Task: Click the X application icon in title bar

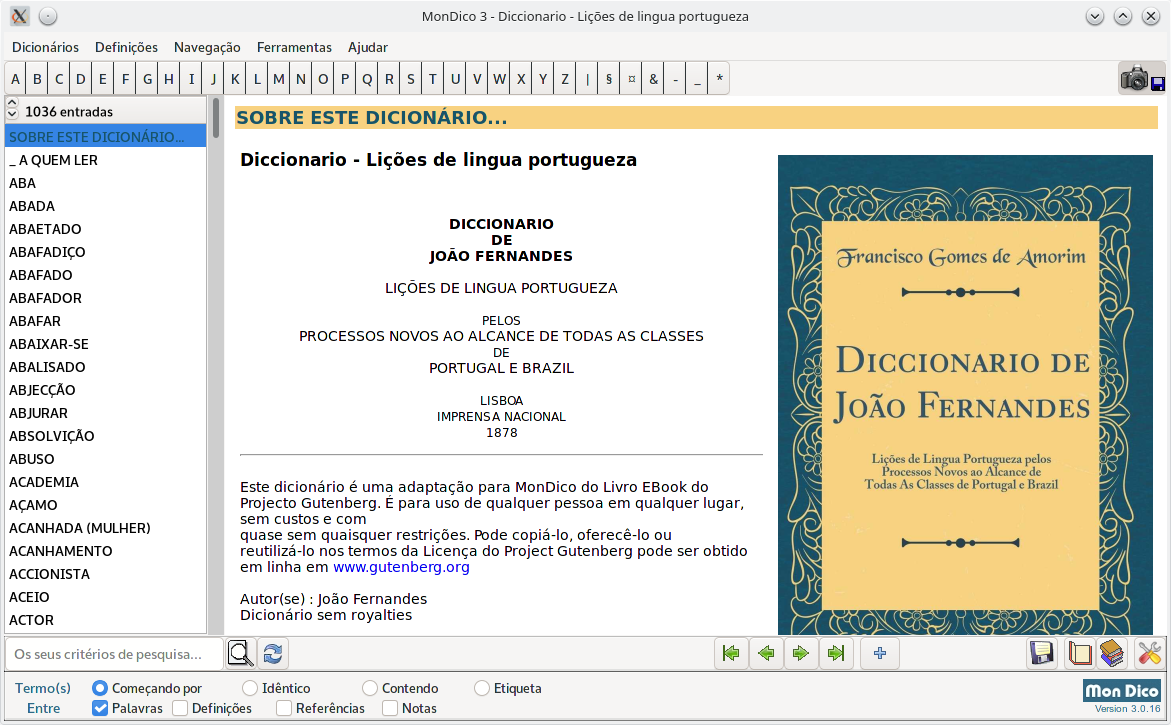Action: coord(19,16)
